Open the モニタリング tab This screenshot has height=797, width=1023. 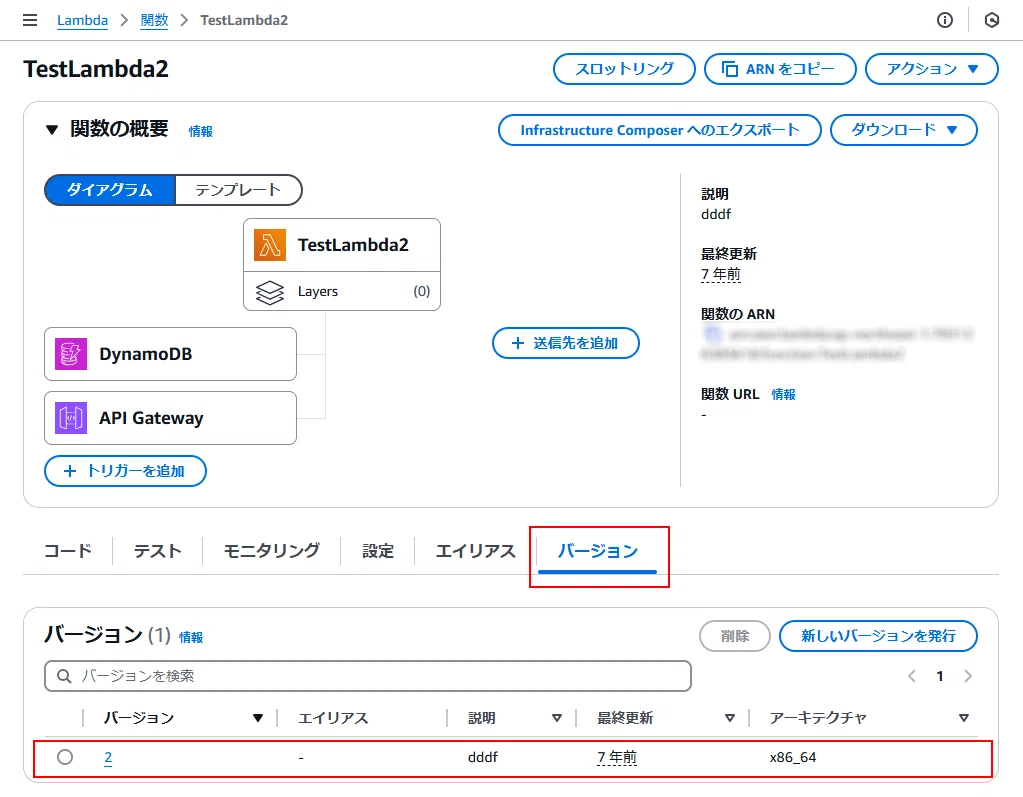[272, 551]
